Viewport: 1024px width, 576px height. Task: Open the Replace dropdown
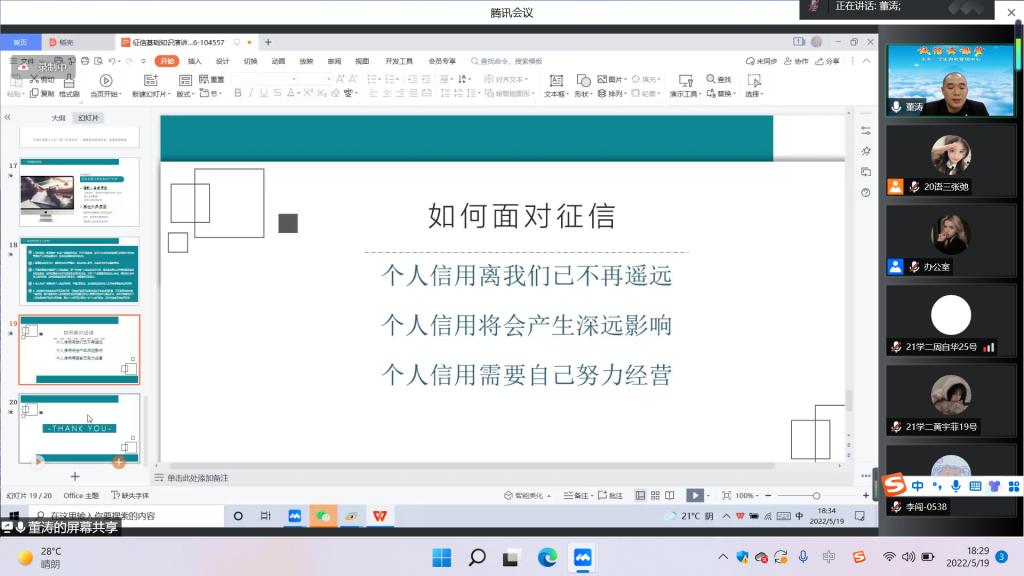[x=721, y=94]
